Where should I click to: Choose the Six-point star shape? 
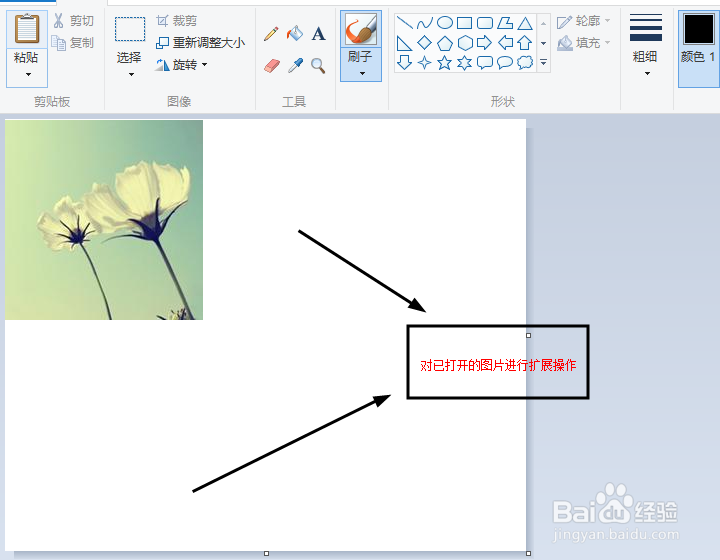point(464,62)
